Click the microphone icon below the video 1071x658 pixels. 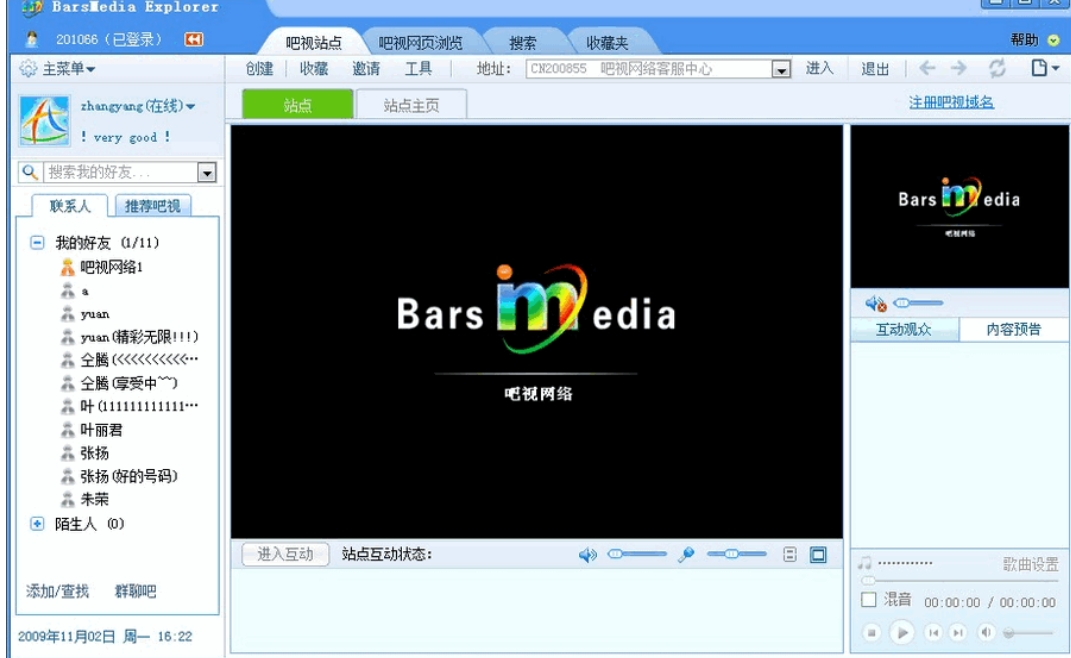coord(686,555)
